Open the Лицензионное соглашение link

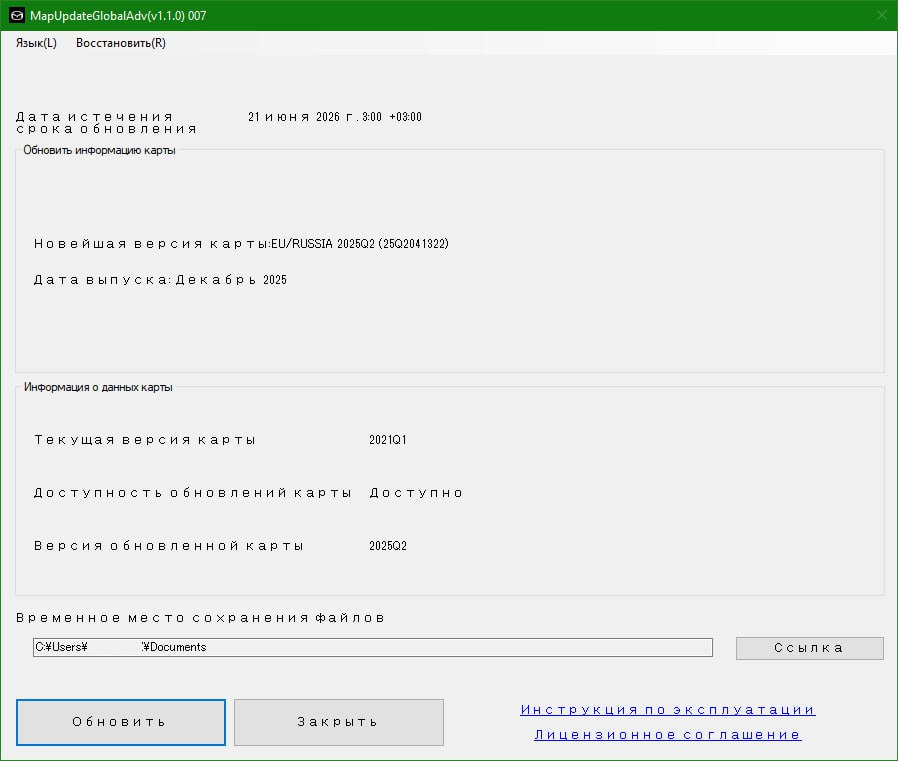[x=667, y=735]
